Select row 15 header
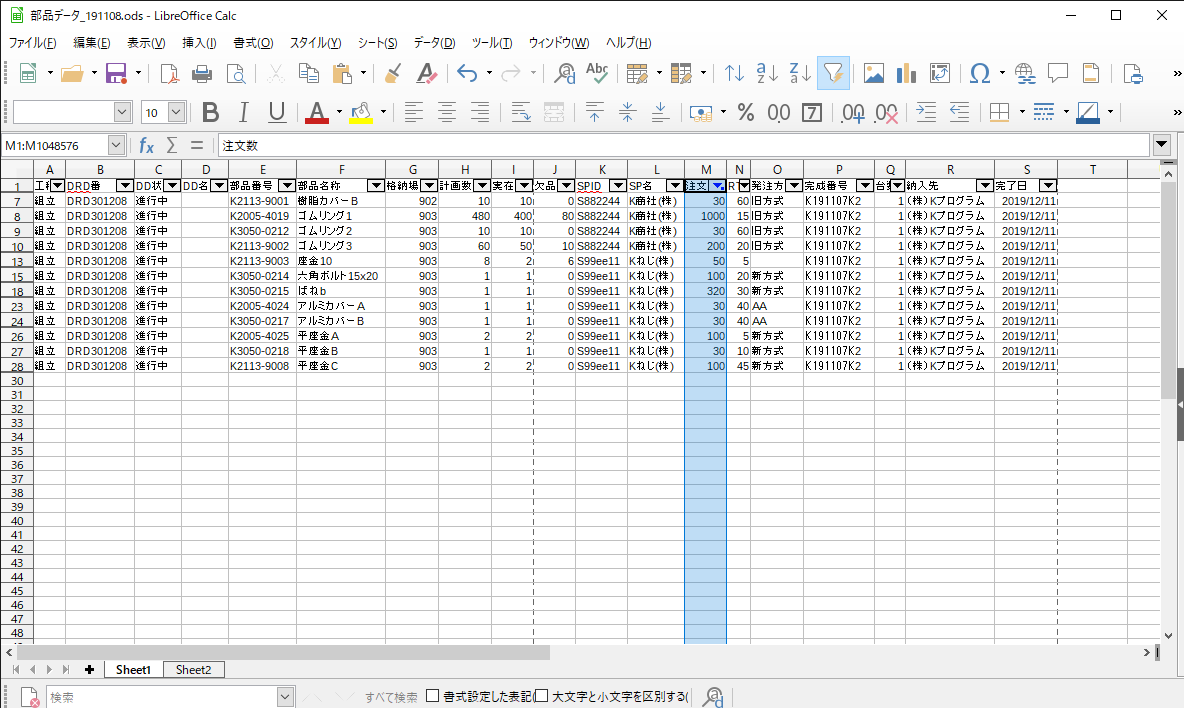This screenshot has width=1184, height=708. (x=17, y=276)
